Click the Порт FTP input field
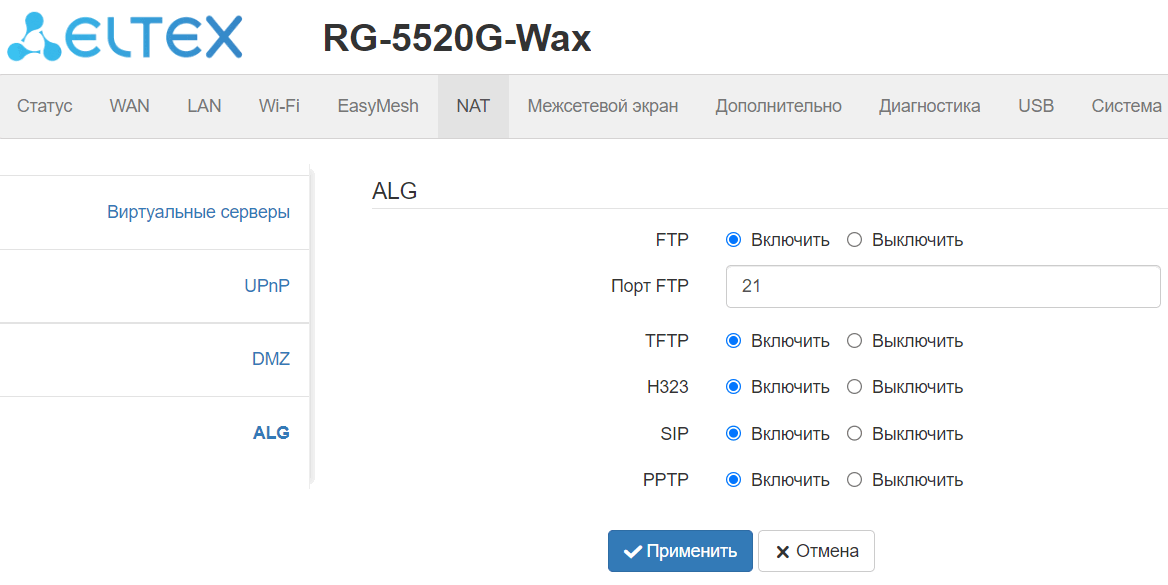The image size is (1168, 585). 942,286
